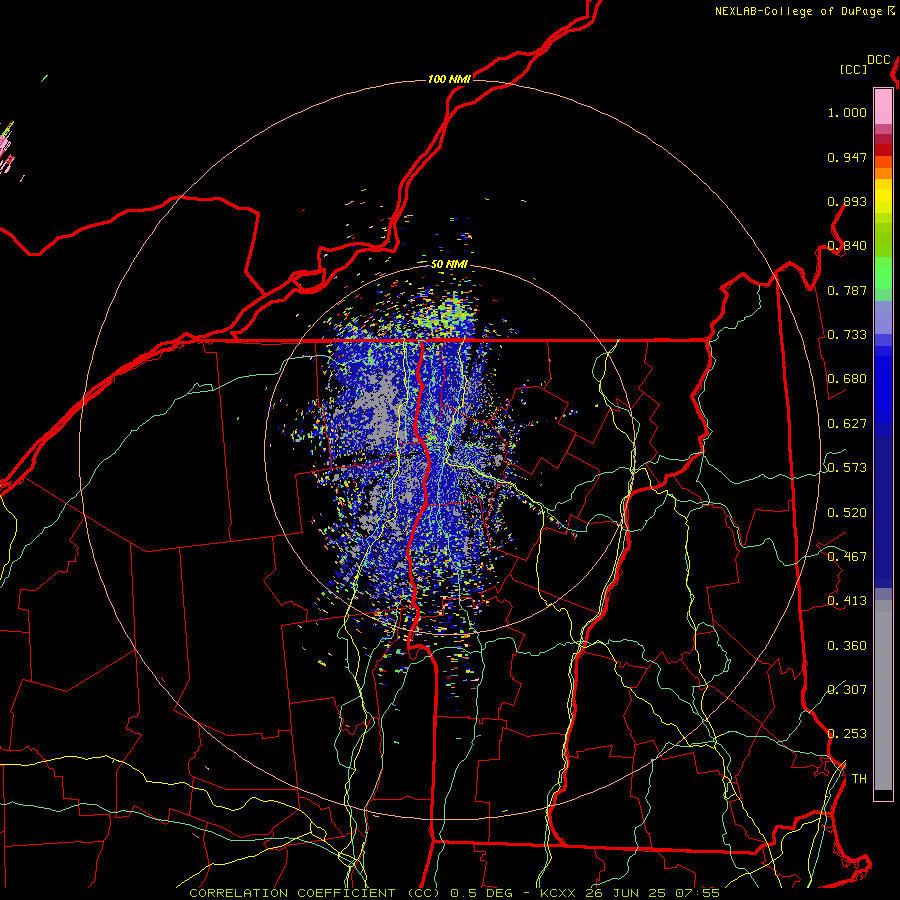
Task: Click the TH threshold label on legend
Action: coord(859,779)
